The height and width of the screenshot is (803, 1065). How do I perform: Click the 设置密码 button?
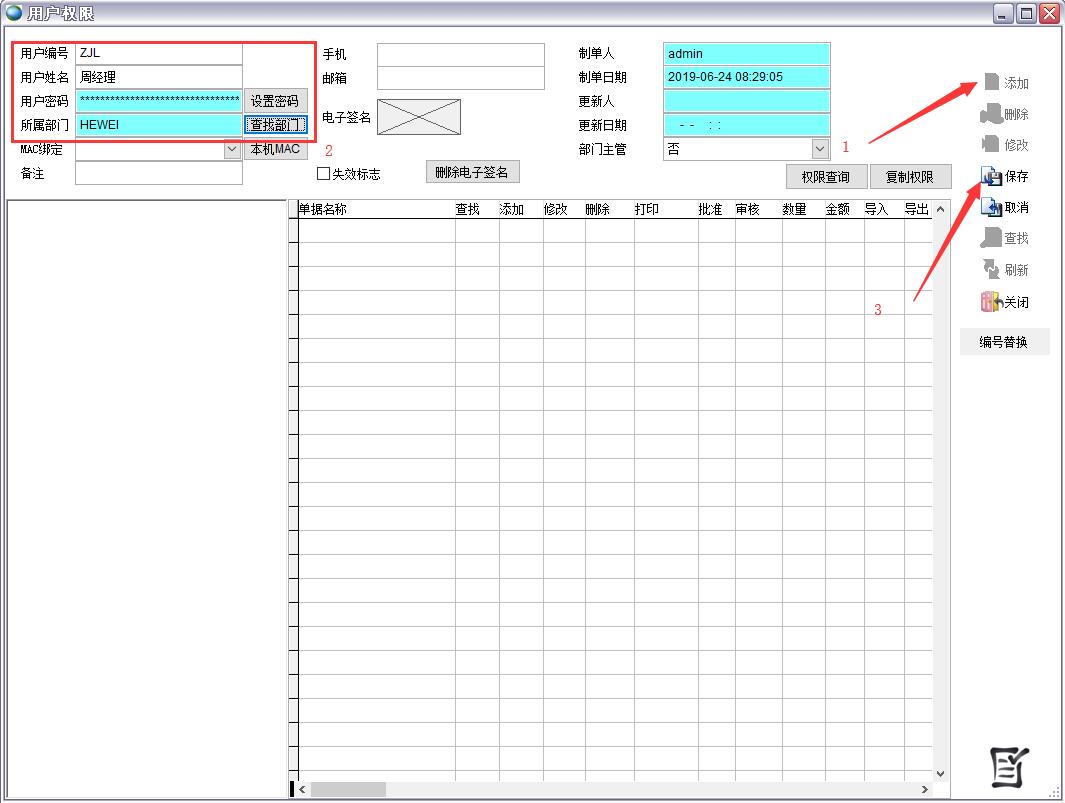tap(275, 101)
